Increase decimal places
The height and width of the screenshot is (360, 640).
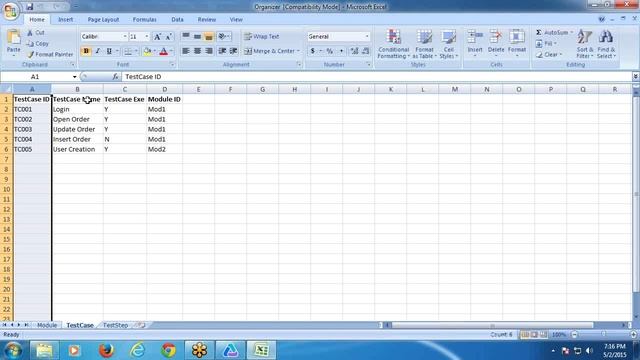(x=354, y=51)
